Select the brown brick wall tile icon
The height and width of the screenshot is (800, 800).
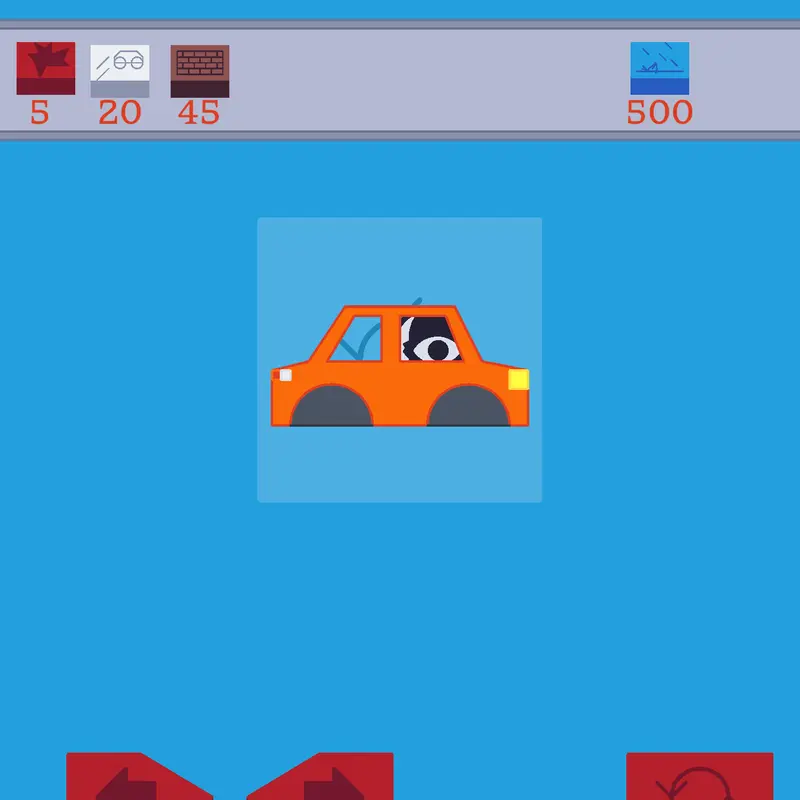click(200, 71)
